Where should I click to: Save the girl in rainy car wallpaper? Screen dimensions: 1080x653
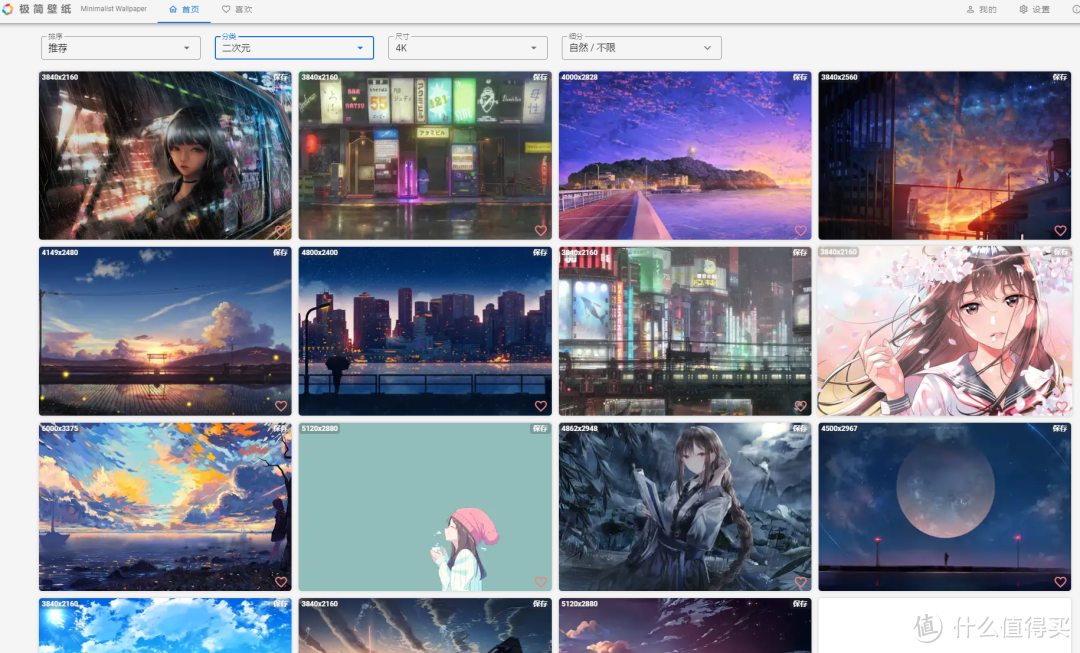click(x=280, y=77)
